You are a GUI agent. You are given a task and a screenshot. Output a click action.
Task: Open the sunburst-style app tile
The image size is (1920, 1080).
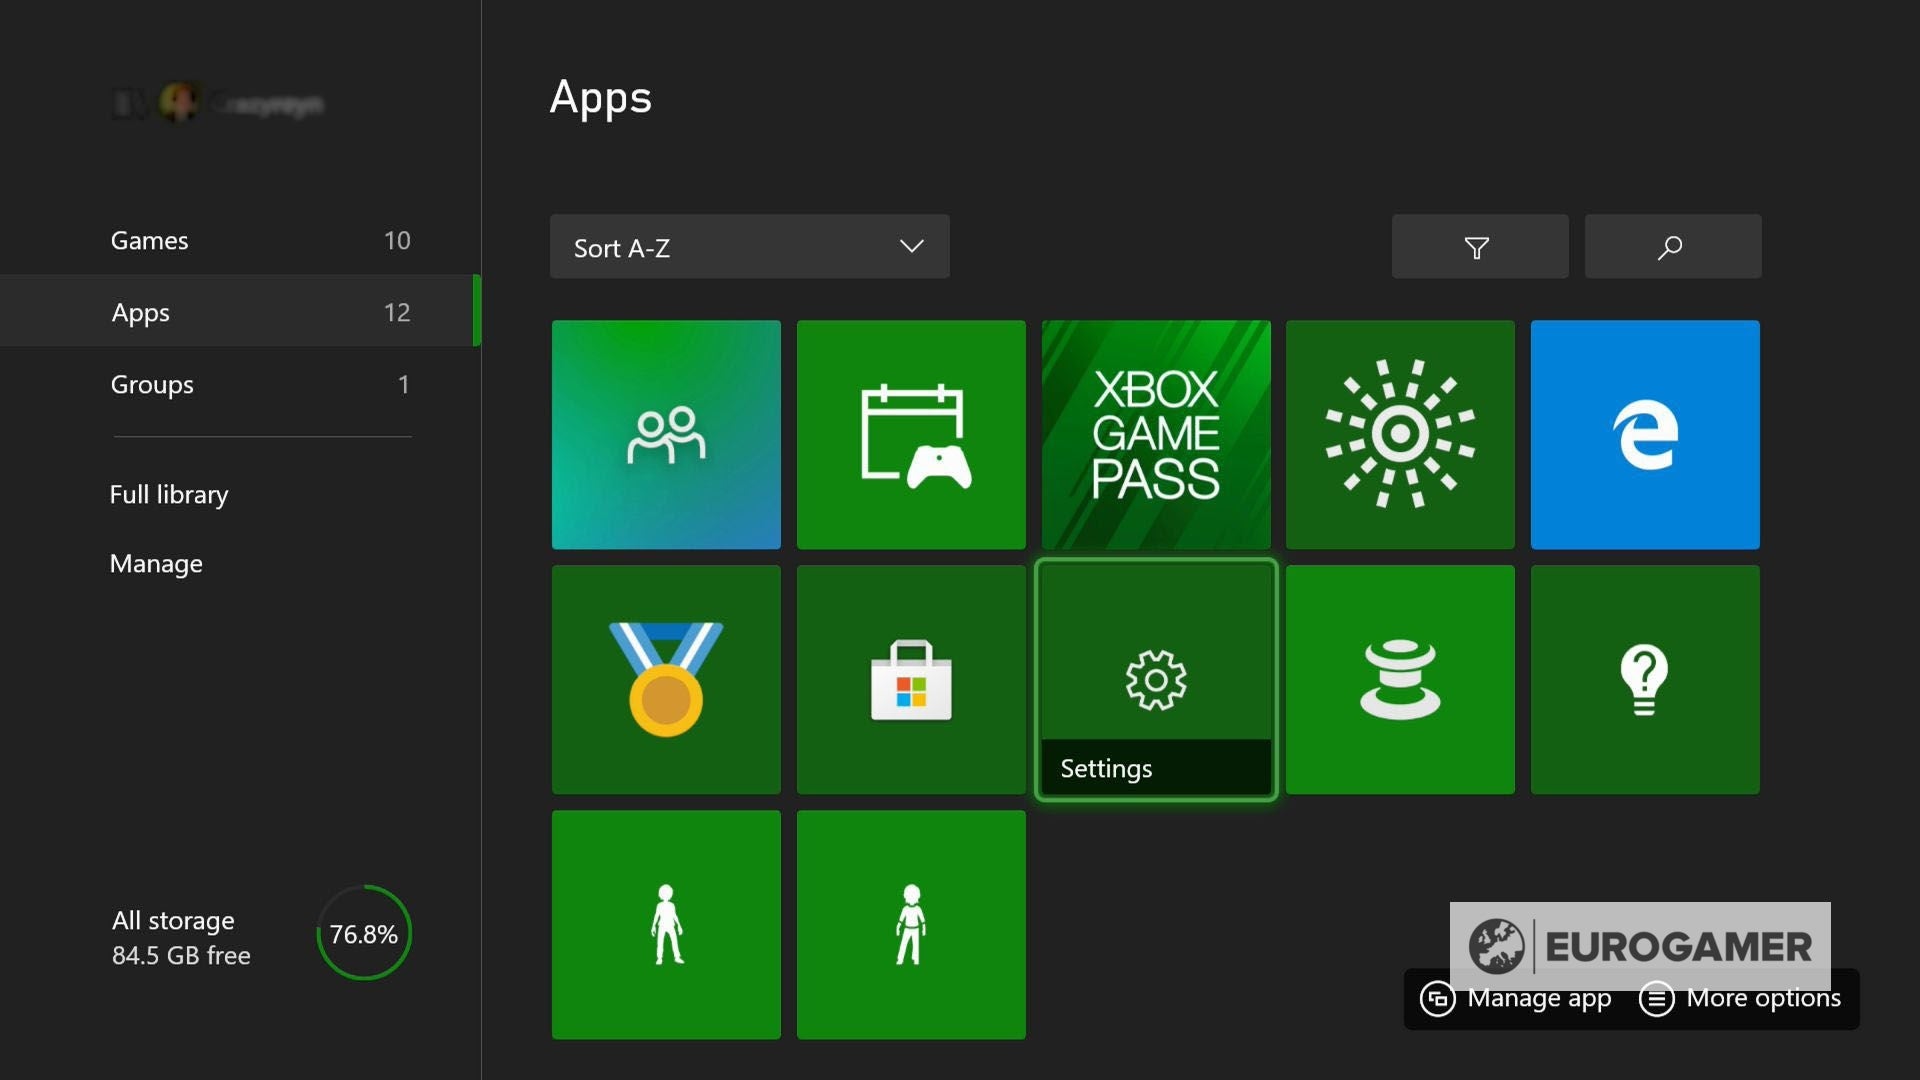click(x=1399, y=434)
